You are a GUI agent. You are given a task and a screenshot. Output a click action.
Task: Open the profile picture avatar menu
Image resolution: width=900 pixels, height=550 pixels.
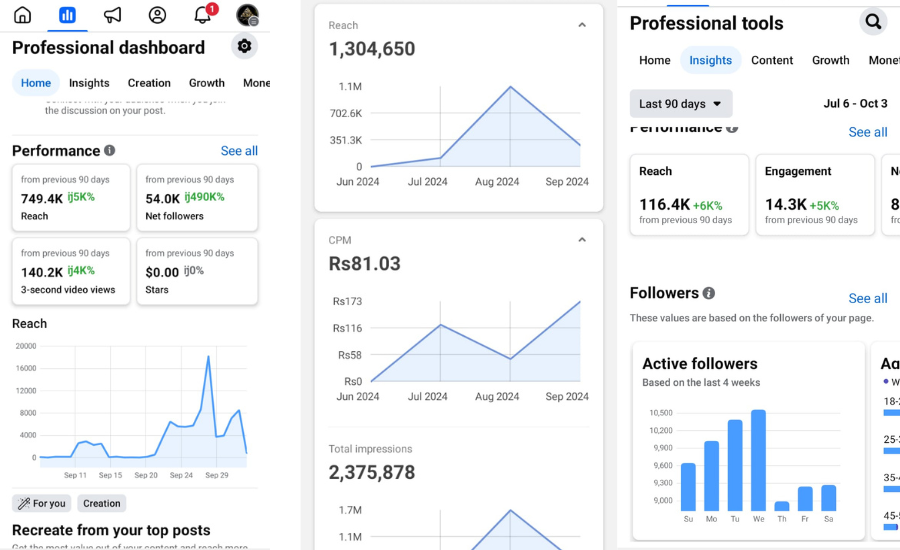click(x=247, y=15)
